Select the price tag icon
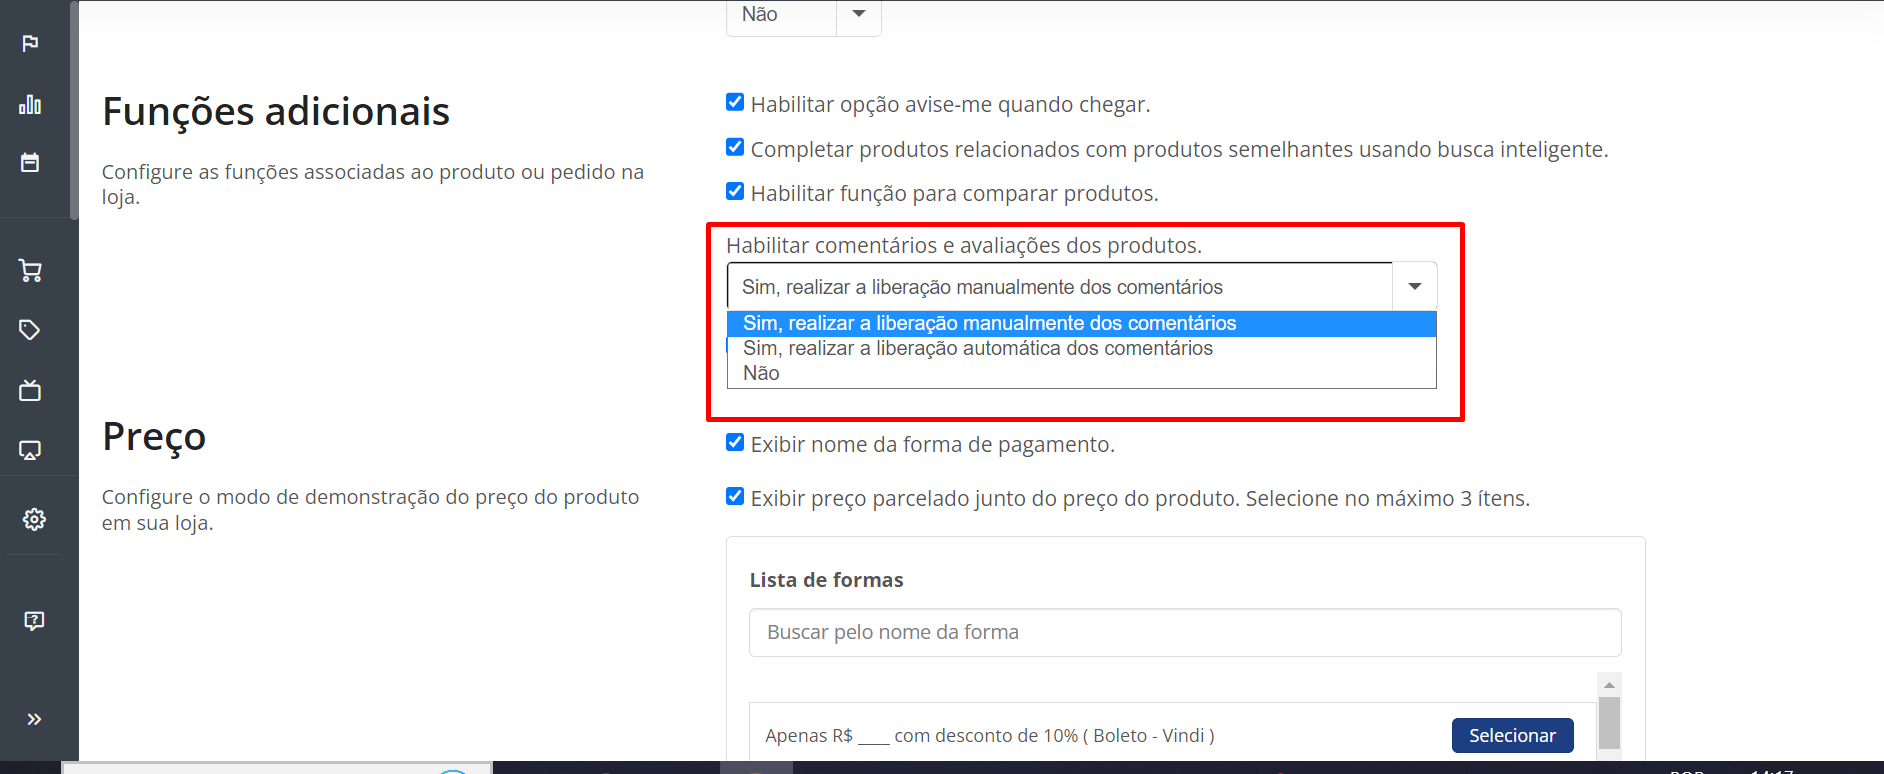The width and height of the screenshot is (1884, 774). click(x=30, y=330)
